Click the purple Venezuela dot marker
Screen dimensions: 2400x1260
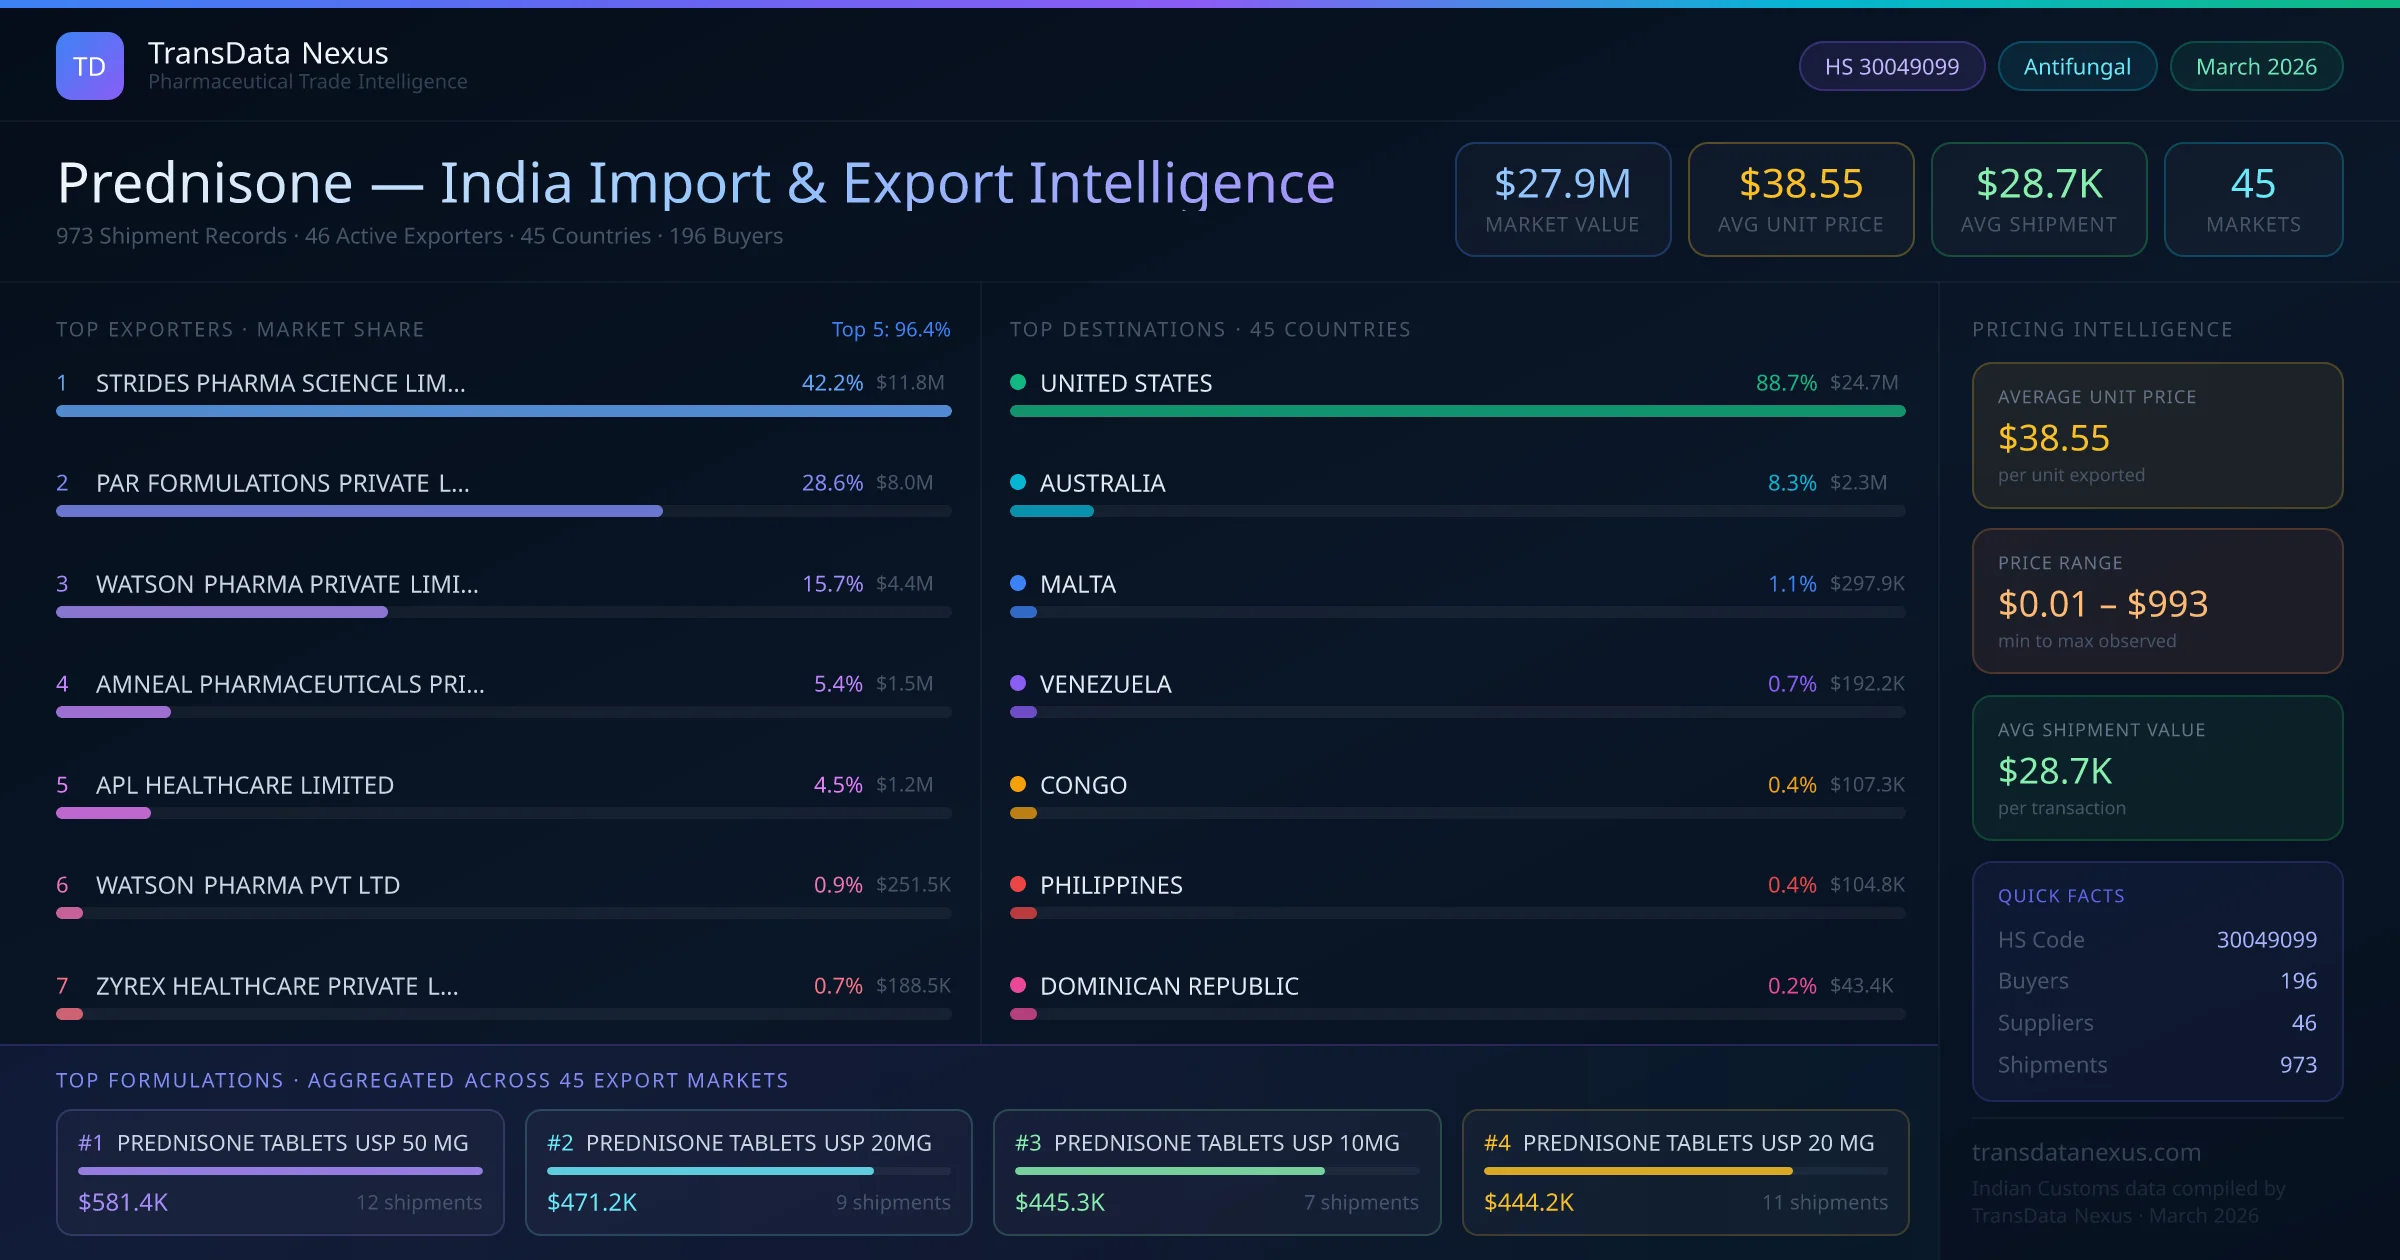pos(1018,683)
